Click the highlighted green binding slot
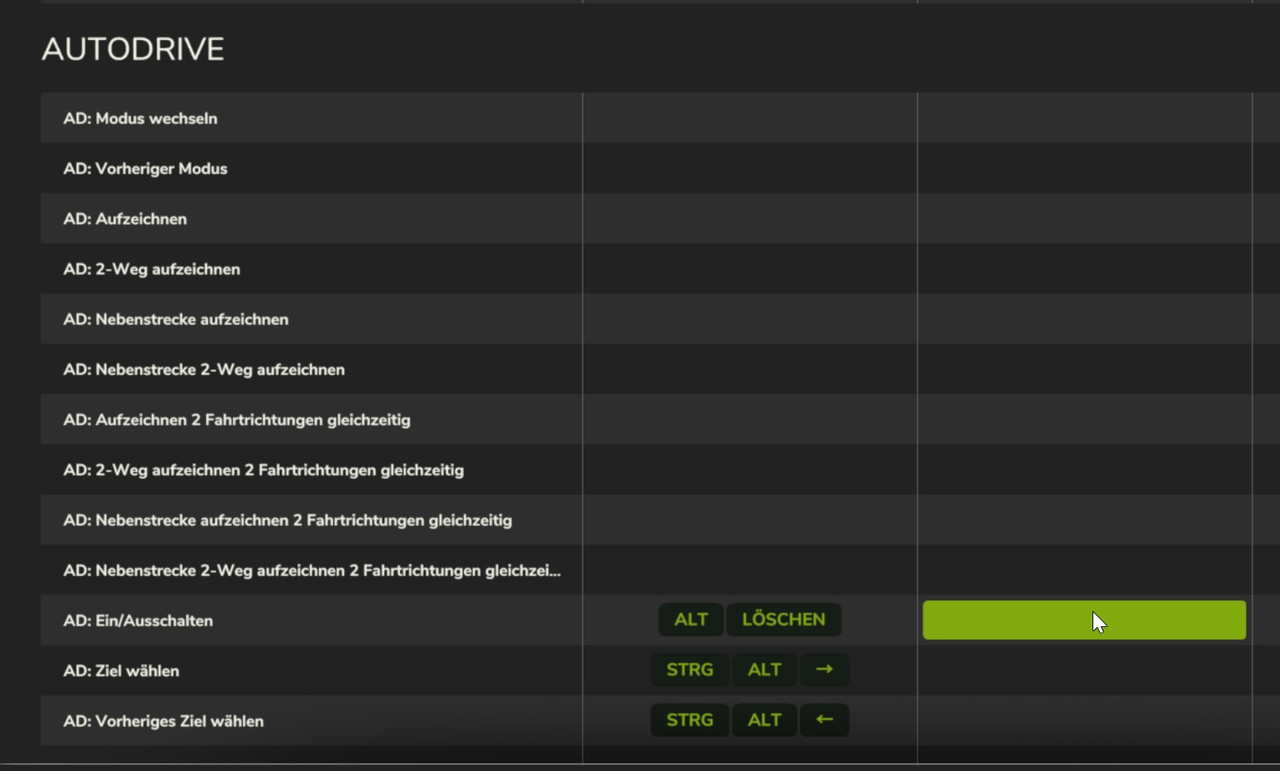The width and height of the screenshot is (1280, 771). click(x=1084, y=620)
